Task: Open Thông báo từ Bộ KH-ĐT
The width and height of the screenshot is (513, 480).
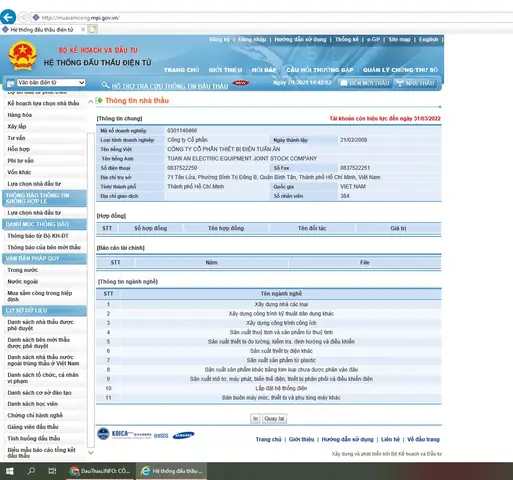Action: tap(38, 236)
